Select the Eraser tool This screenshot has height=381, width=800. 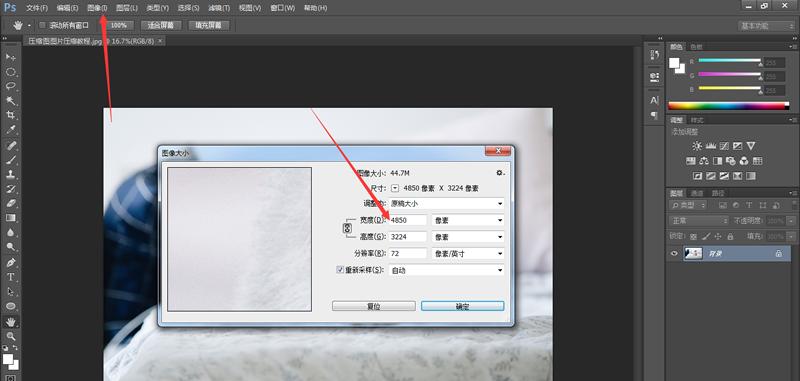tap(11, 204)
